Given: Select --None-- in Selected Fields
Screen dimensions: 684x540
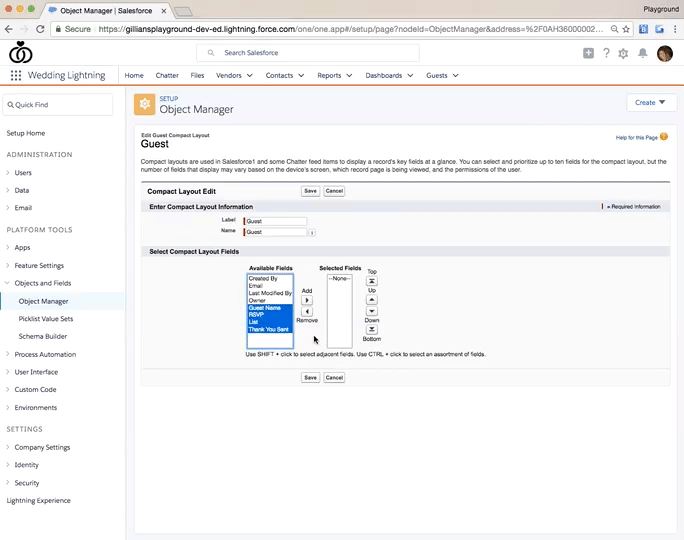Looking at the screenshot, I should [x=339, y=278].
